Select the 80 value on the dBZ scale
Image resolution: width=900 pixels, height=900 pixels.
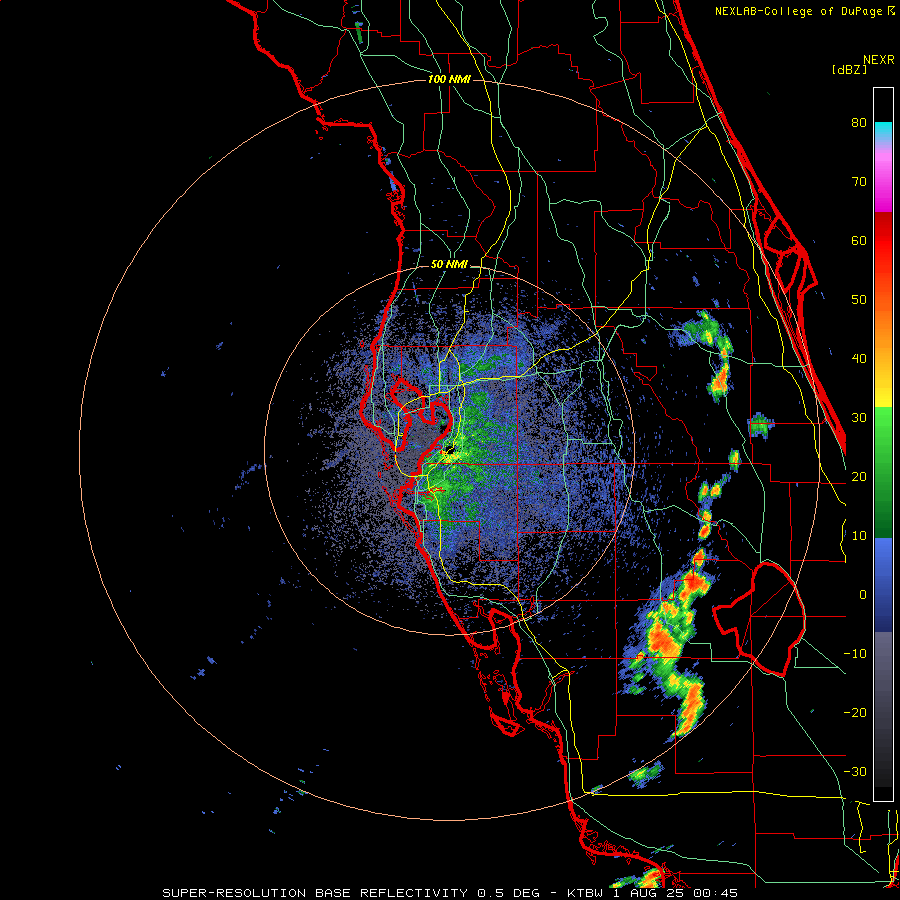859,123
